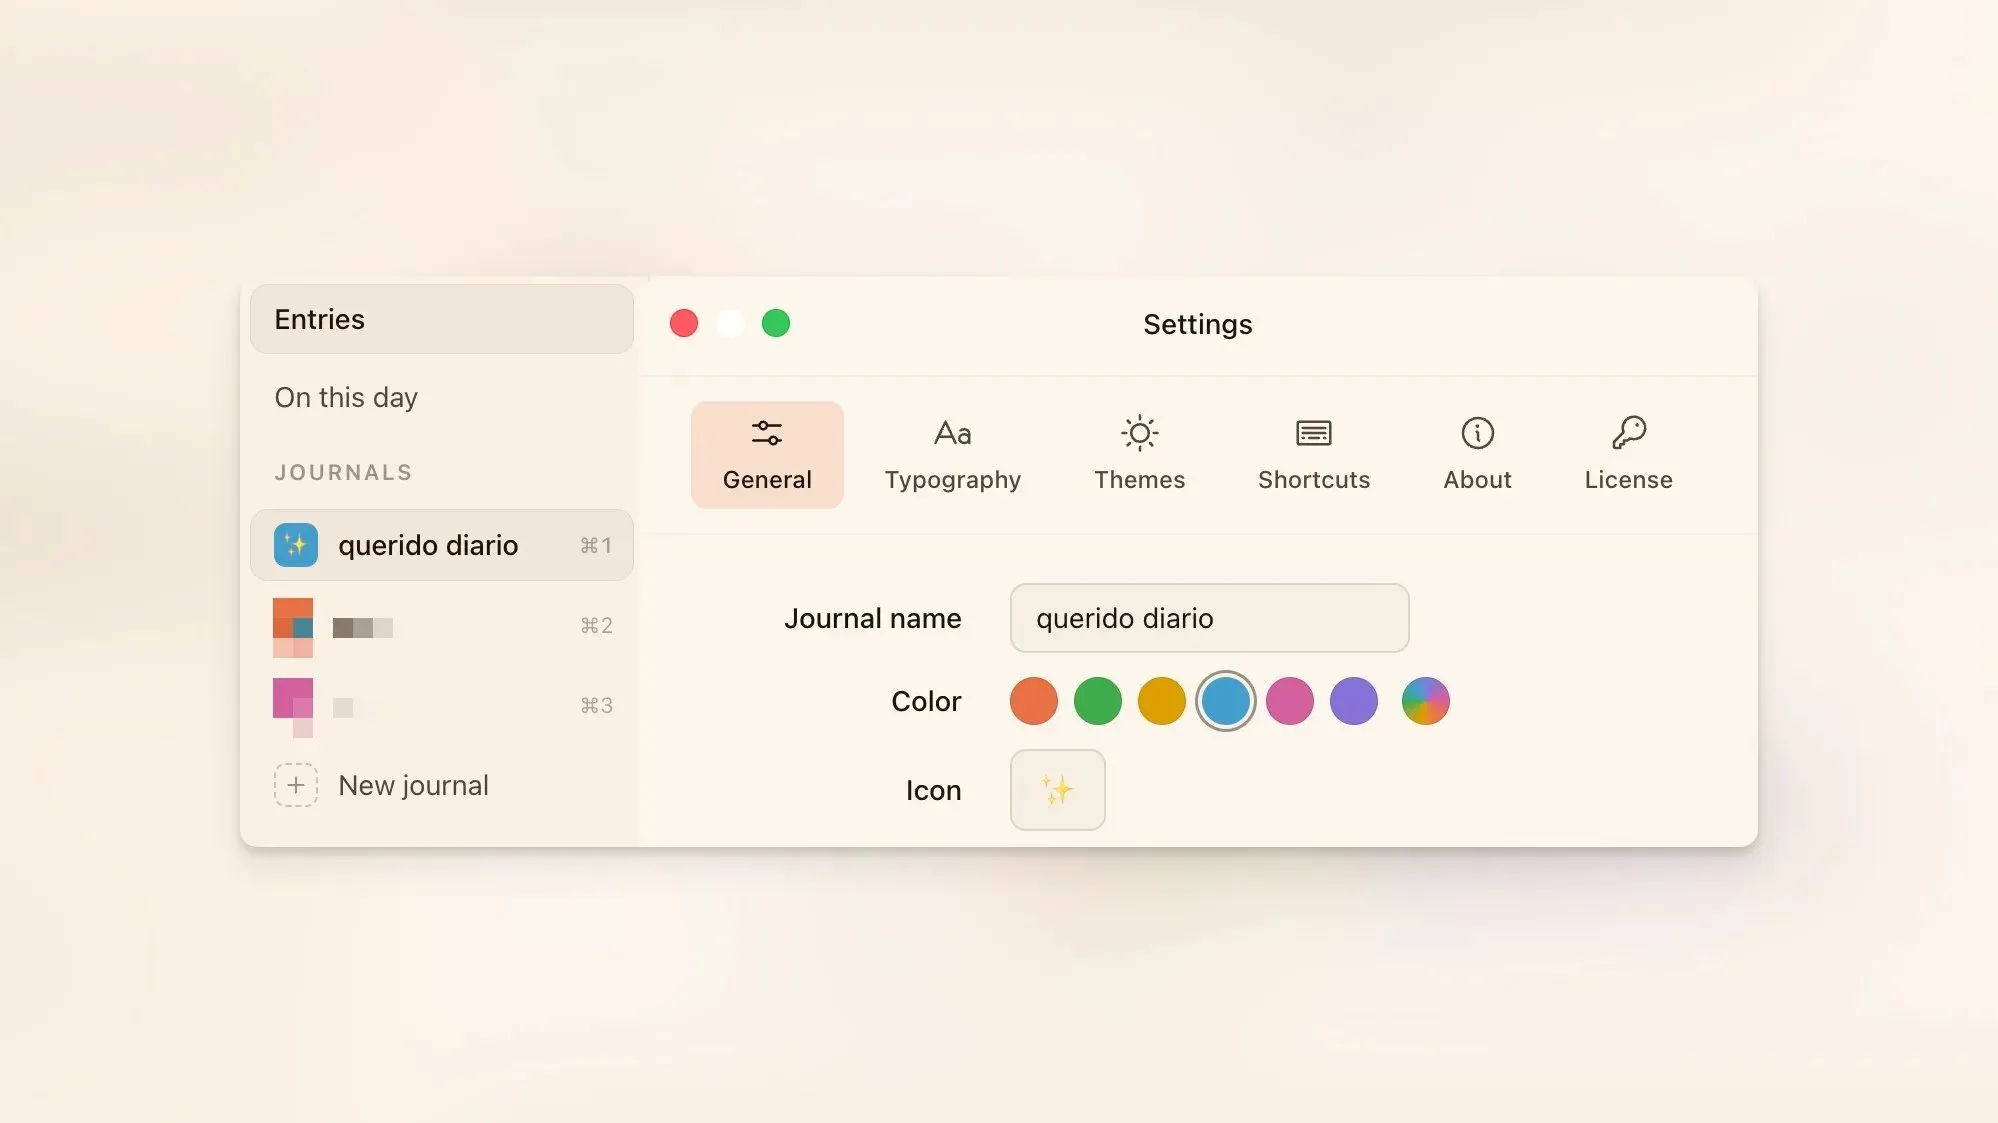Select the pixelated orange journal icon
This screenshot has width=1998, height=1123.
pos(293,627)
